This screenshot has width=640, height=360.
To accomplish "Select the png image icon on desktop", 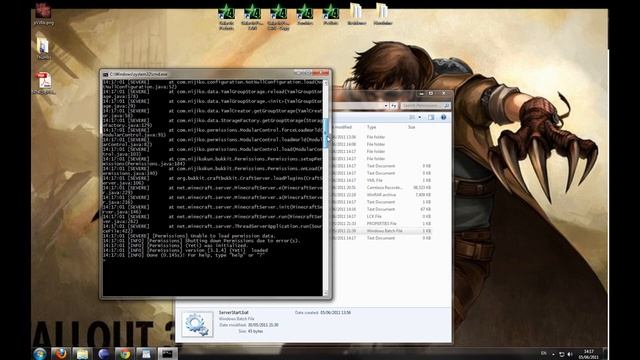I will pos(43,13).
